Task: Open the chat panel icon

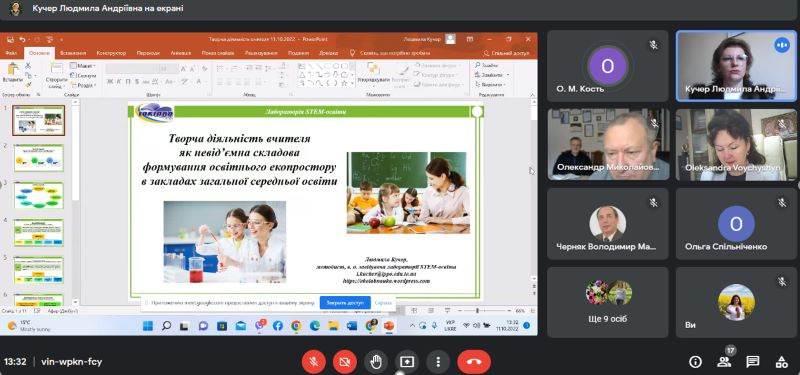Action: point(753,362)
